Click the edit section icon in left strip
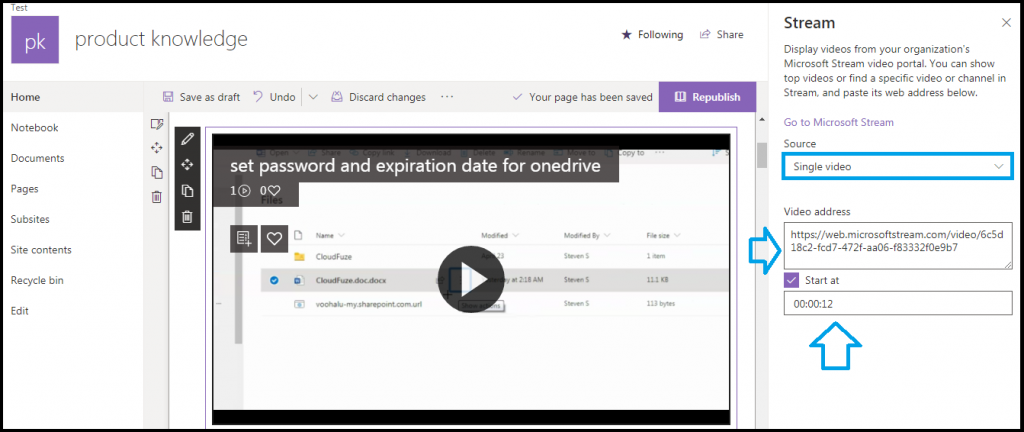1024x432 pixels. click(157, 124)
